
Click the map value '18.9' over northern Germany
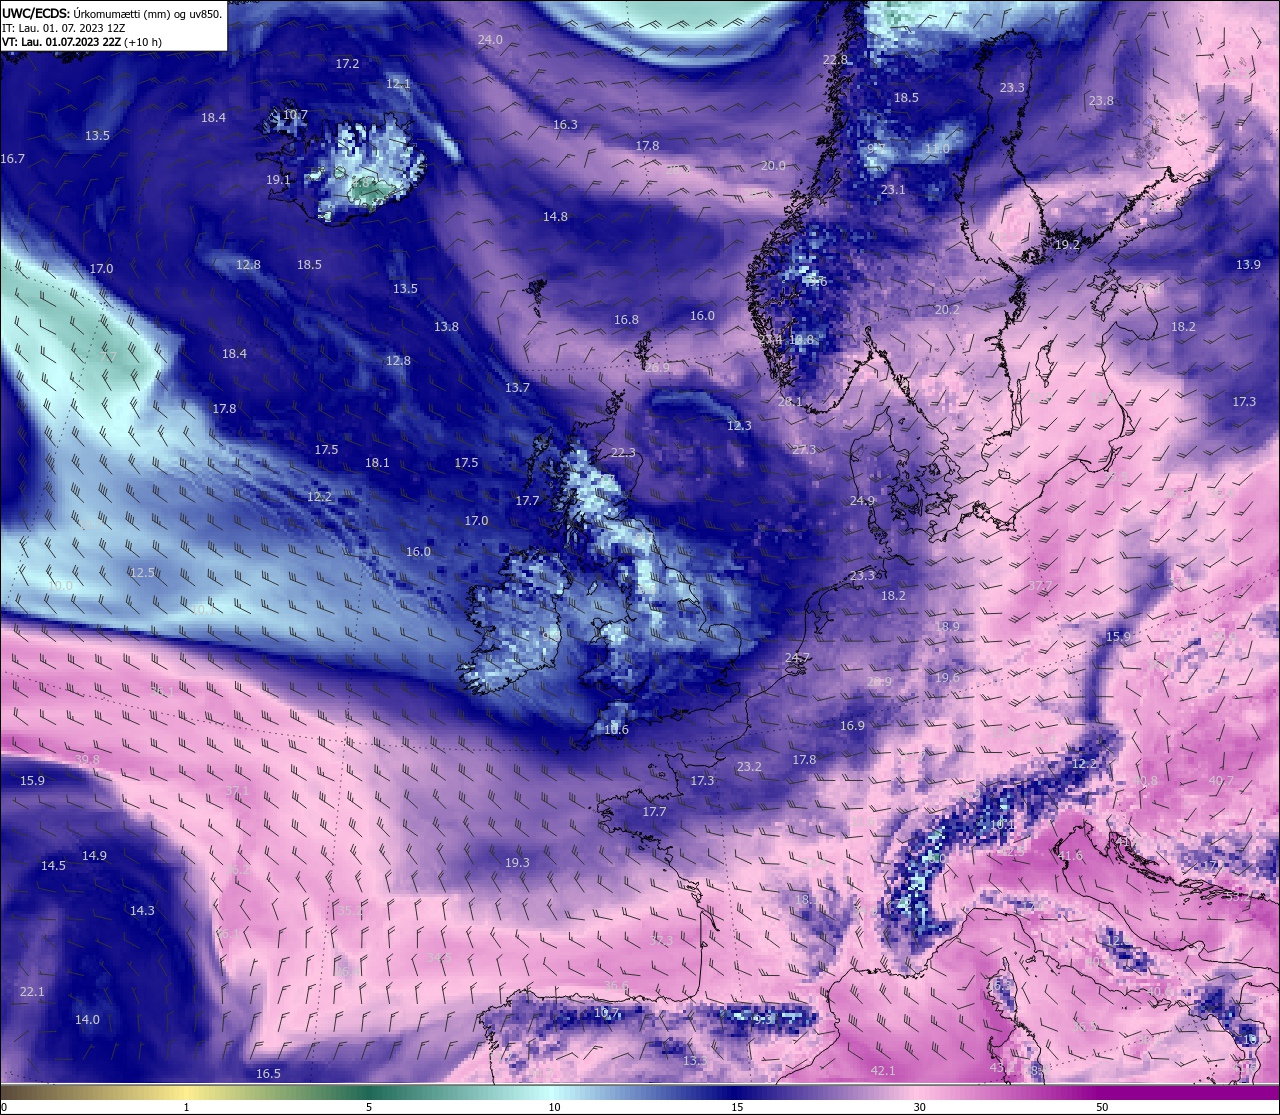[x=947, y=627]
